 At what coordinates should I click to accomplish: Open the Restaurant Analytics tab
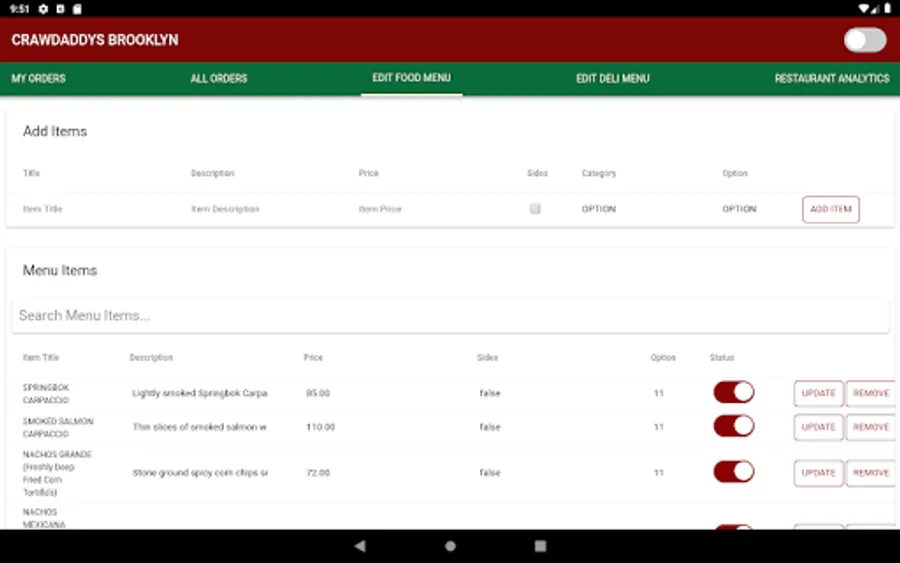tap(832, 79)
